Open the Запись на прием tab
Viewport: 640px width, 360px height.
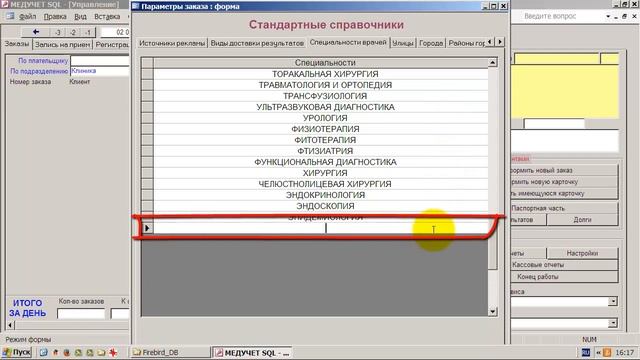tap(62, 44)
